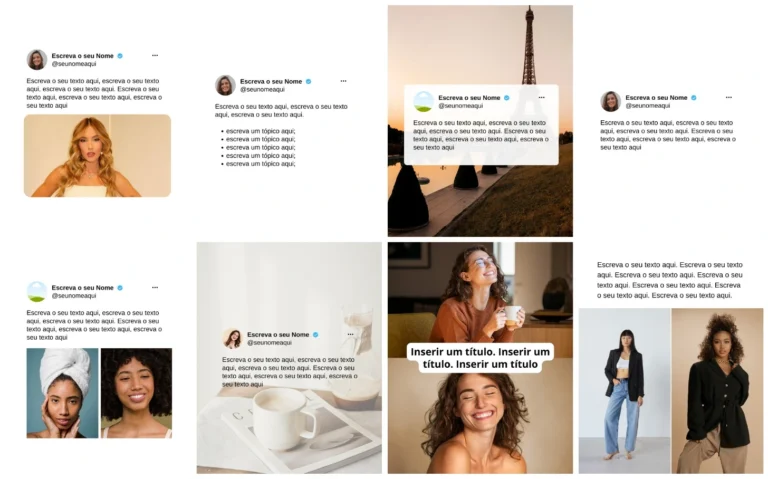Open the three-dot menu above the blonde woman photo
This screenshot has width=768, height=479.
(155, 55)
